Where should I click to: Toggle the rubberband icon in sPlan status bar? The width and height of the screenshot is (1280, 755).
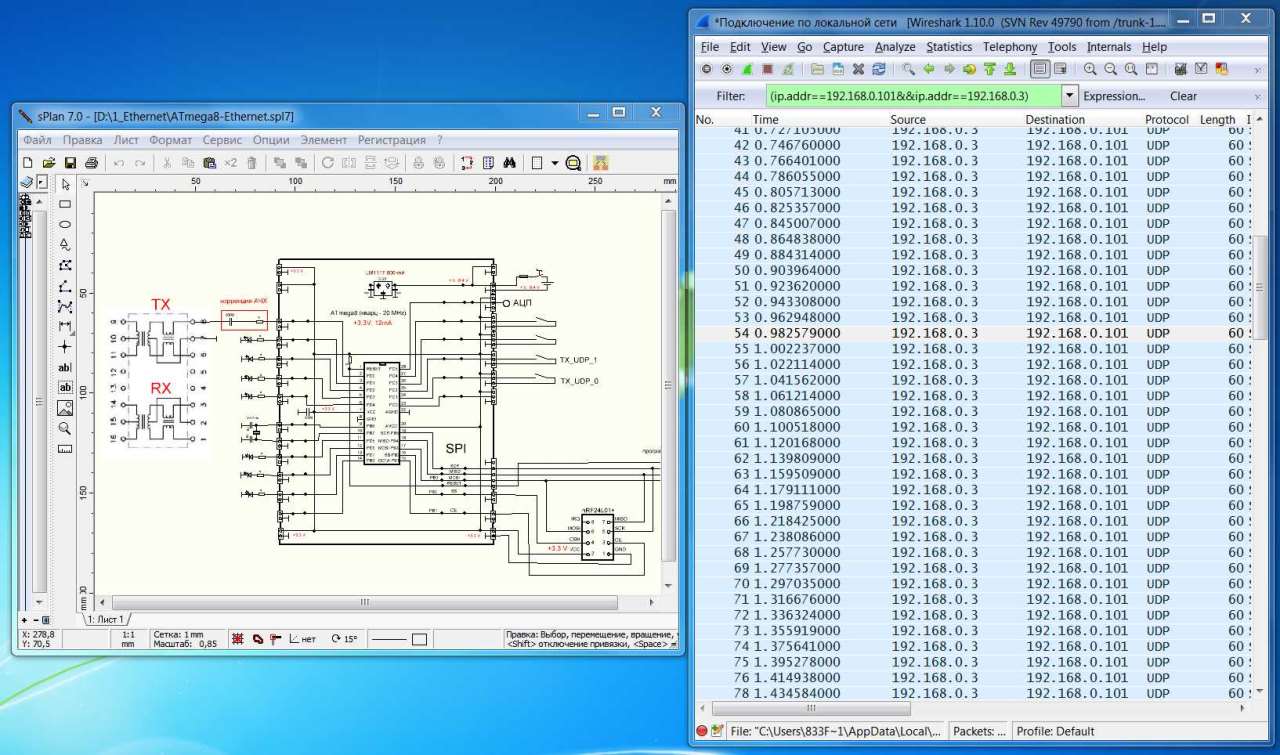(257, 639)
